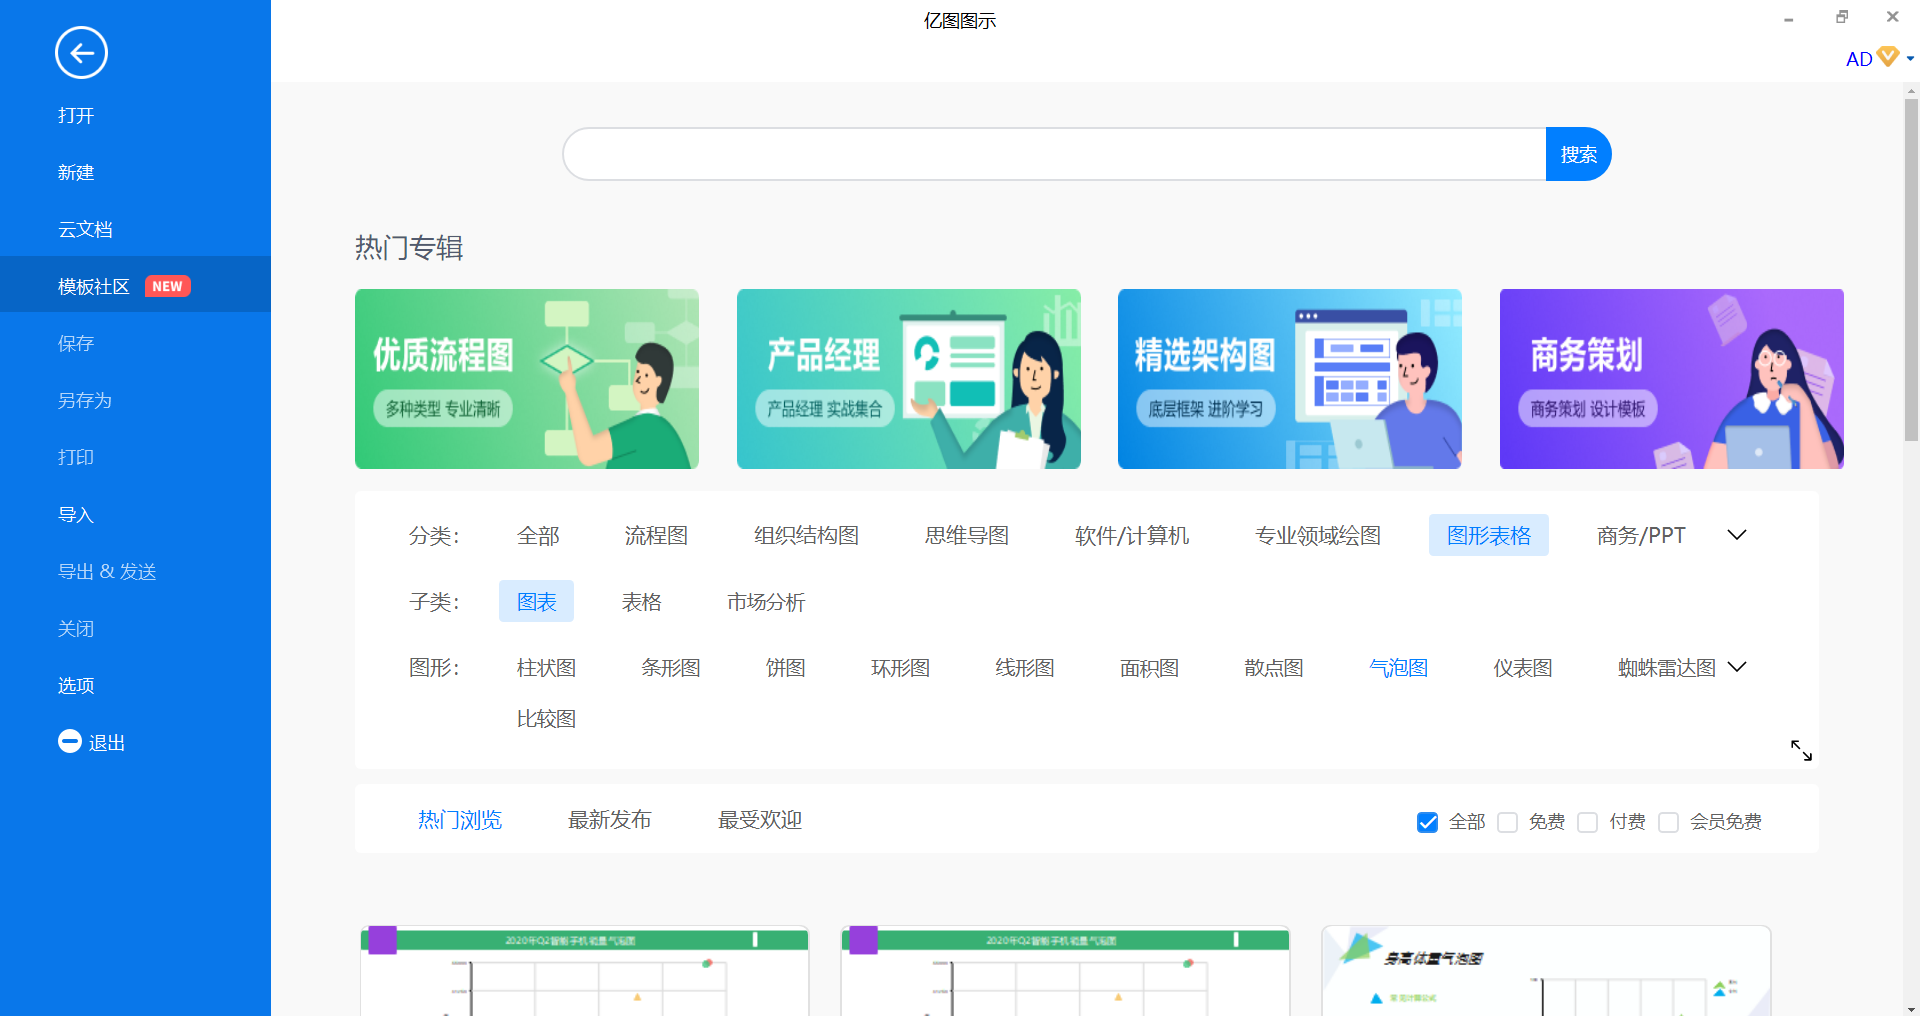Click the back arrow circle icon

pyautogui.click(x=81, y=53)
